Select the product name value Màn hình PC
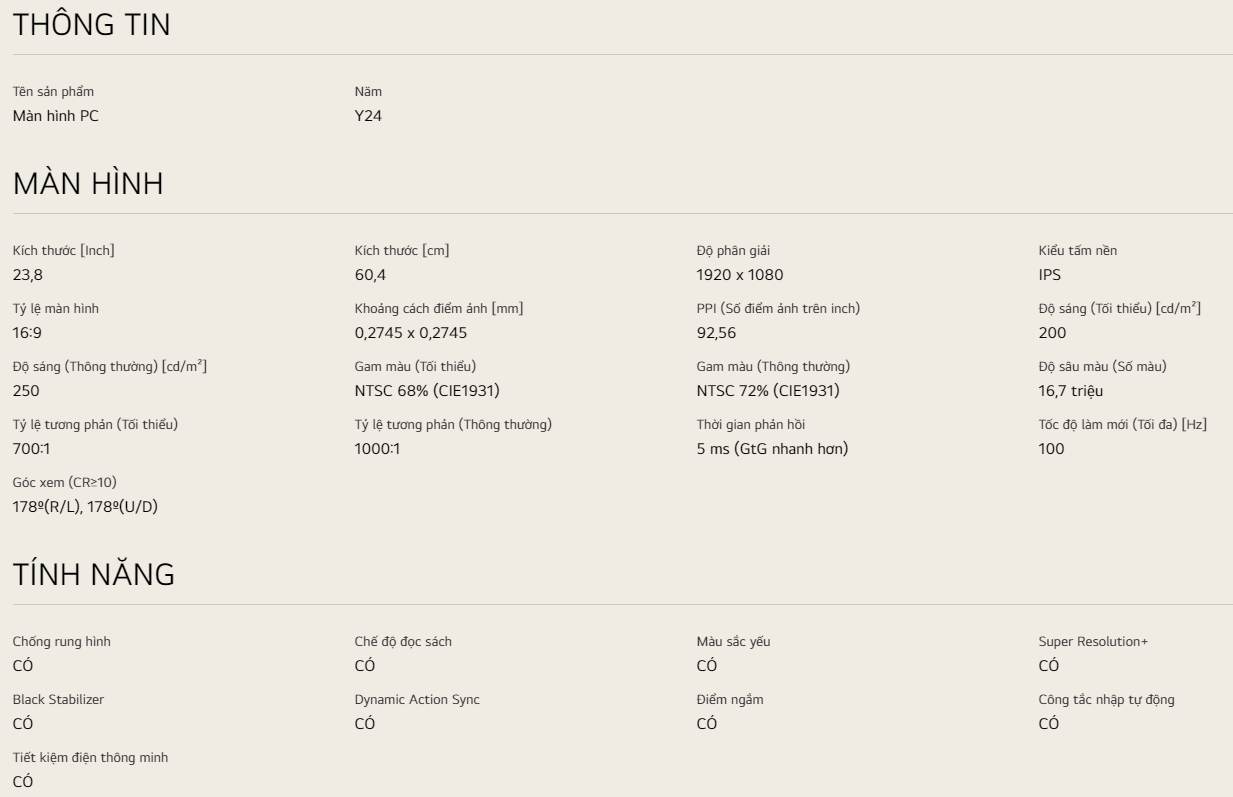Screen dimensions: 1233x797 55,116
